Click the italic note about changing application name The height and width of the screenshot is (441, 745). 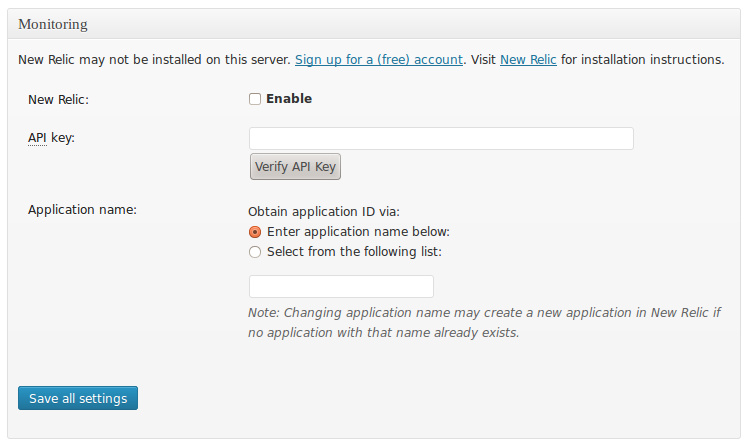pyautogui.click(x=484, y=322)
